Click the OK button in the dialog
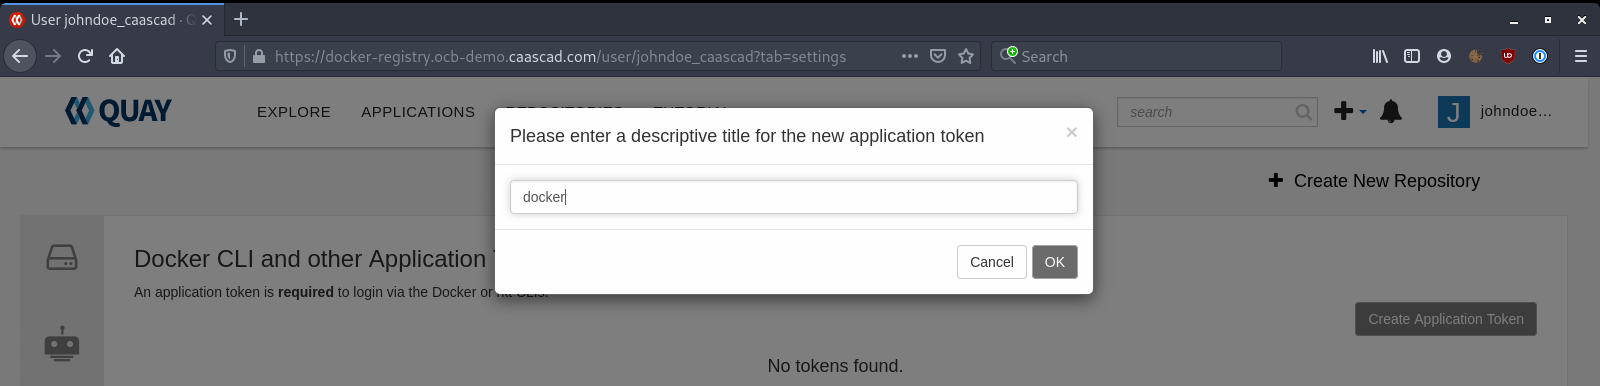The height and width of the screenshot is (386, 1600). click(x=1054, y=262)
